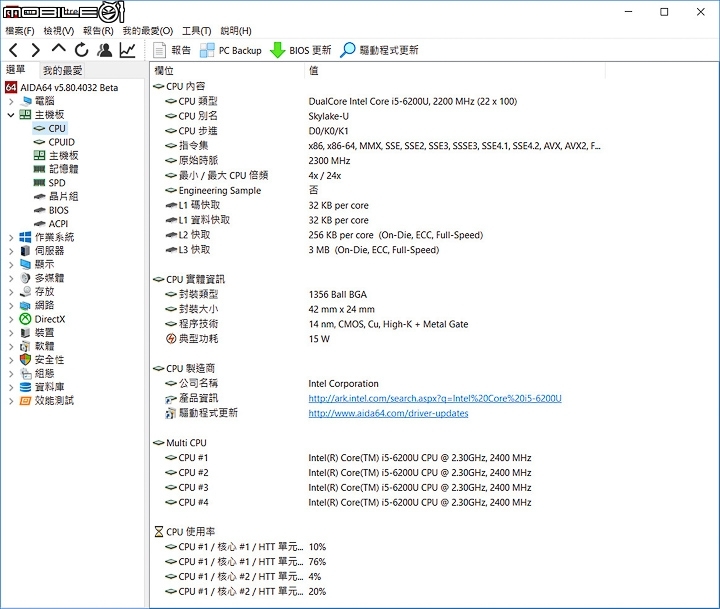Screen dimensions: 720x609
Task: Go up one level with up arrow
Action: (59, 49)
